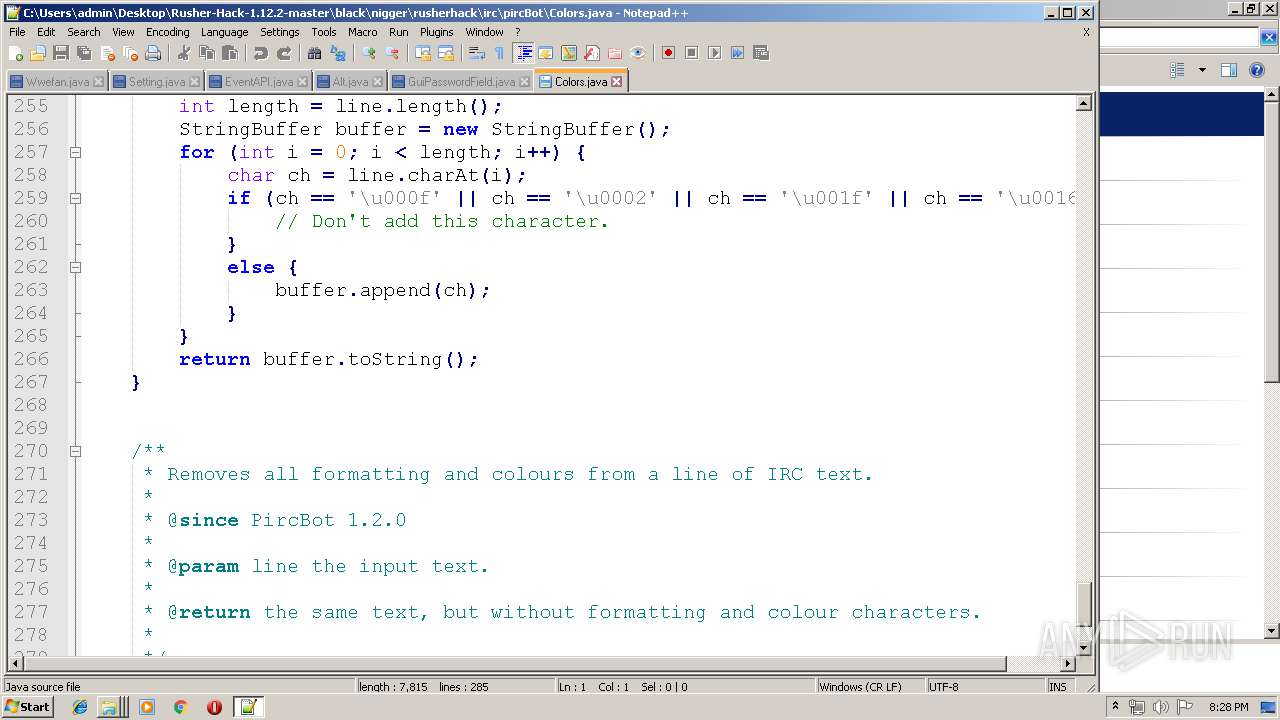1280x720 pixels.
Task: Click the horizontal scrollbar thumb
Action: click(514, 663)
